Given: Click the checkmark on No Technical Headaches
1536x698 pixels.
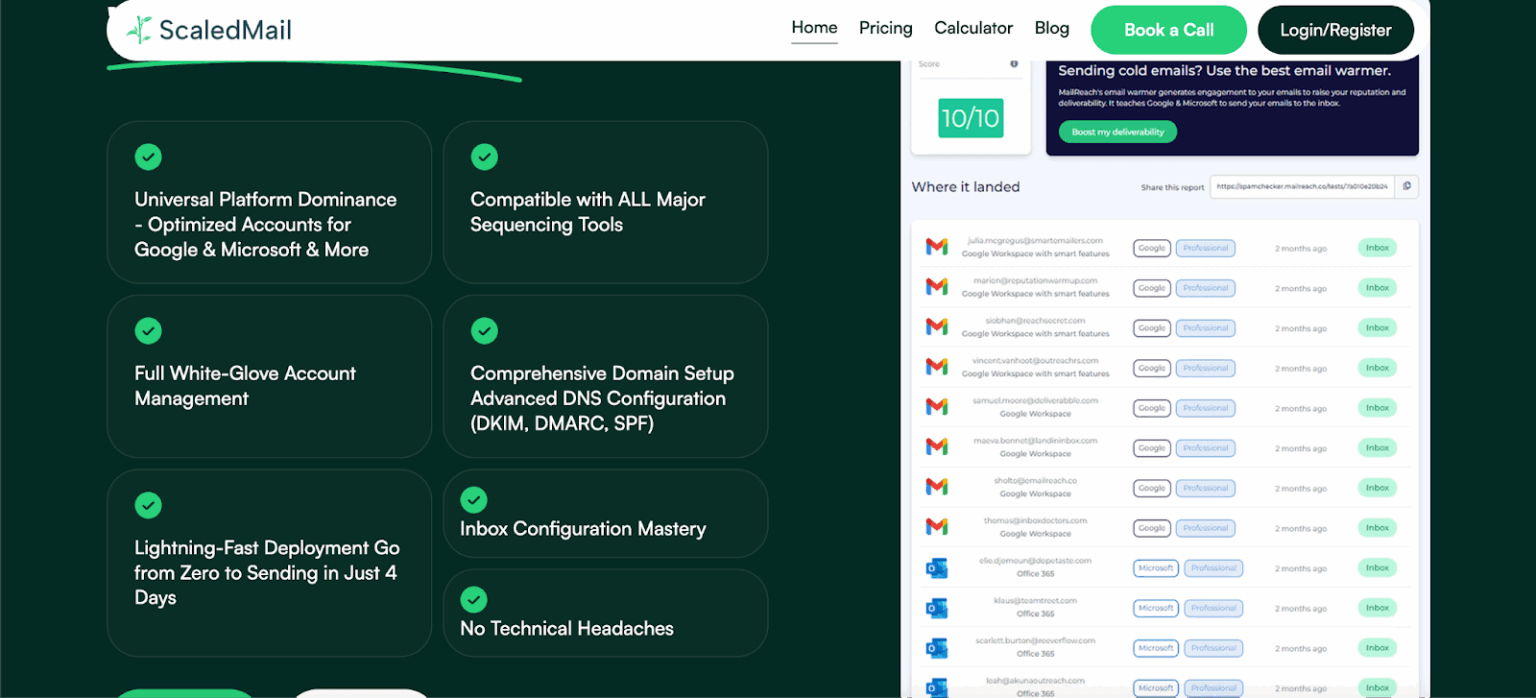Looking at the screenshot, I should 474,600.
